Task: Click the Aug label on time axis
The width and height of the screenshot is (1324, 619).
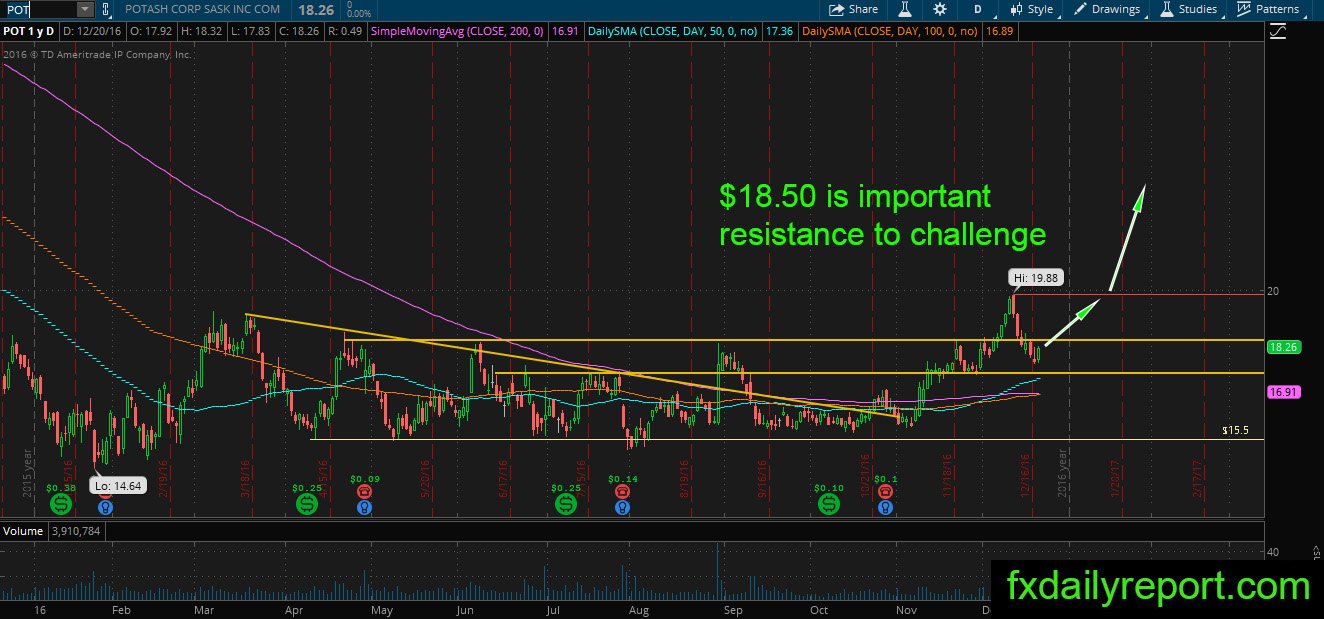Action: [x=639, y=609]
